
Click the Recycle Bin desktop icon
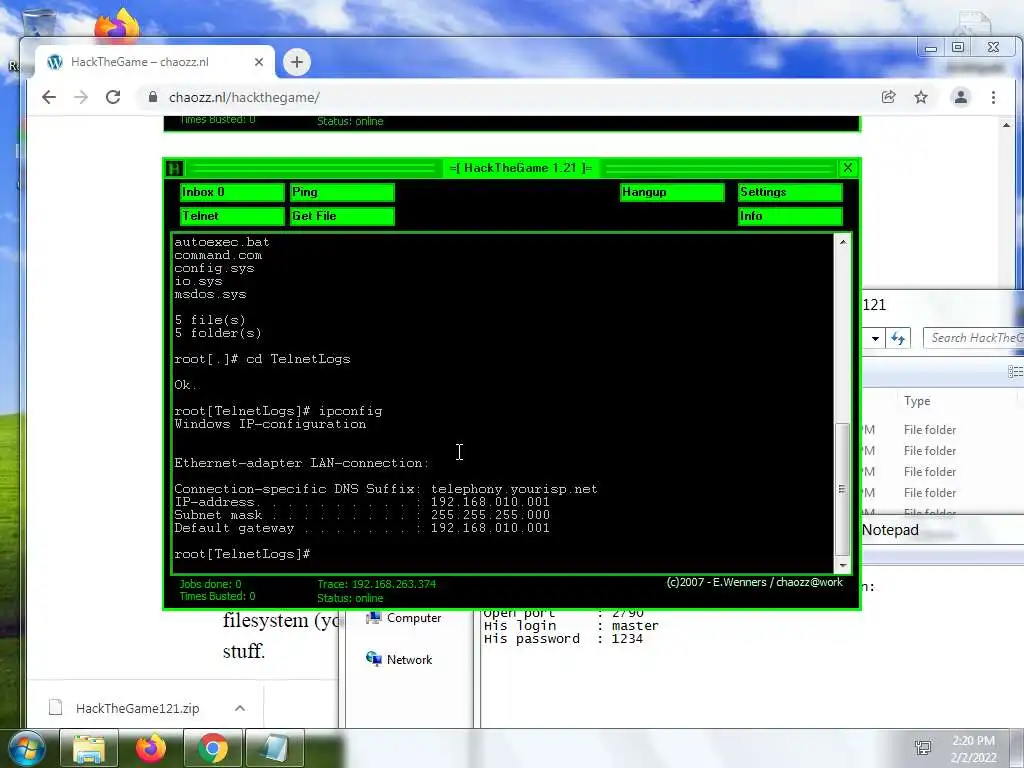(38, 23)
